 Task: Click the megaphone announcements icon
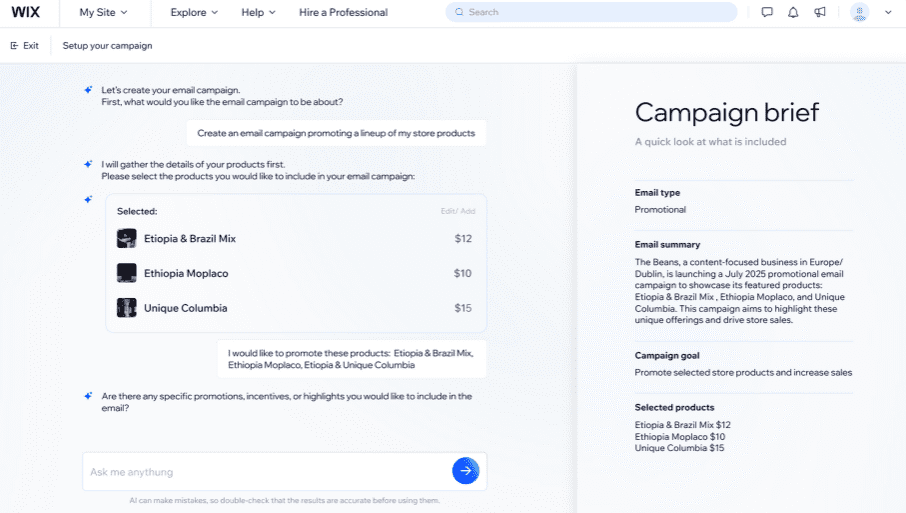point(820,13)
